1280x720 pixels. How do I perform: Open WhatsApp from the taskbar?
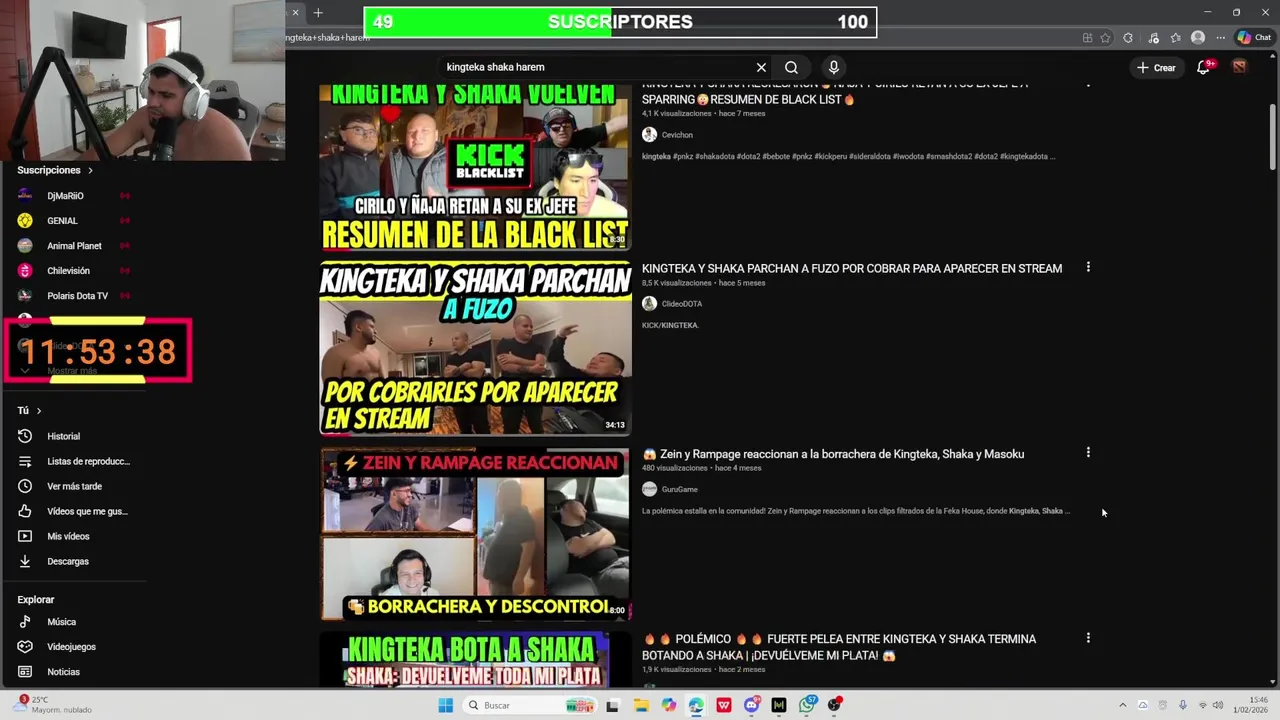point(807,705)
